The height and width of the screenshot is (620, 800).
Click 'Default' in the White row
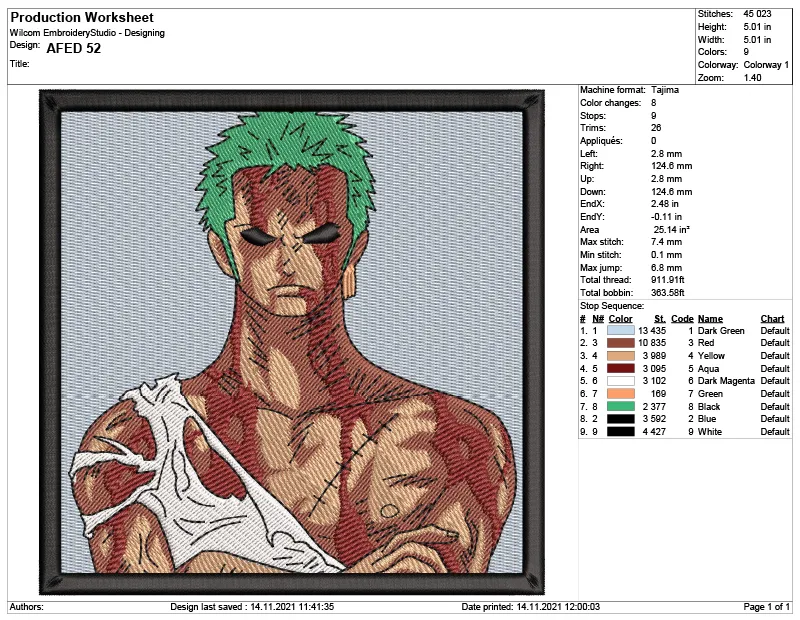pyautogui.click(x=775, y=431)
